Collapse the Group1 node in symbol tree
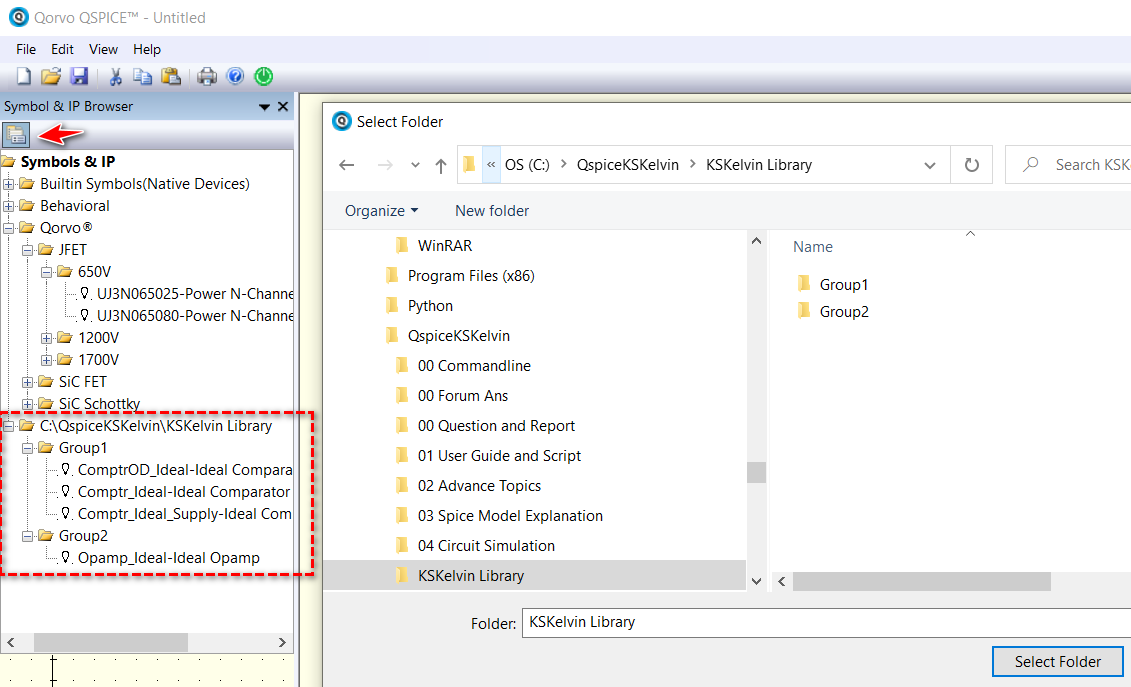The image size is (1131, 687). pyautogui.click(x=27, y=448)
